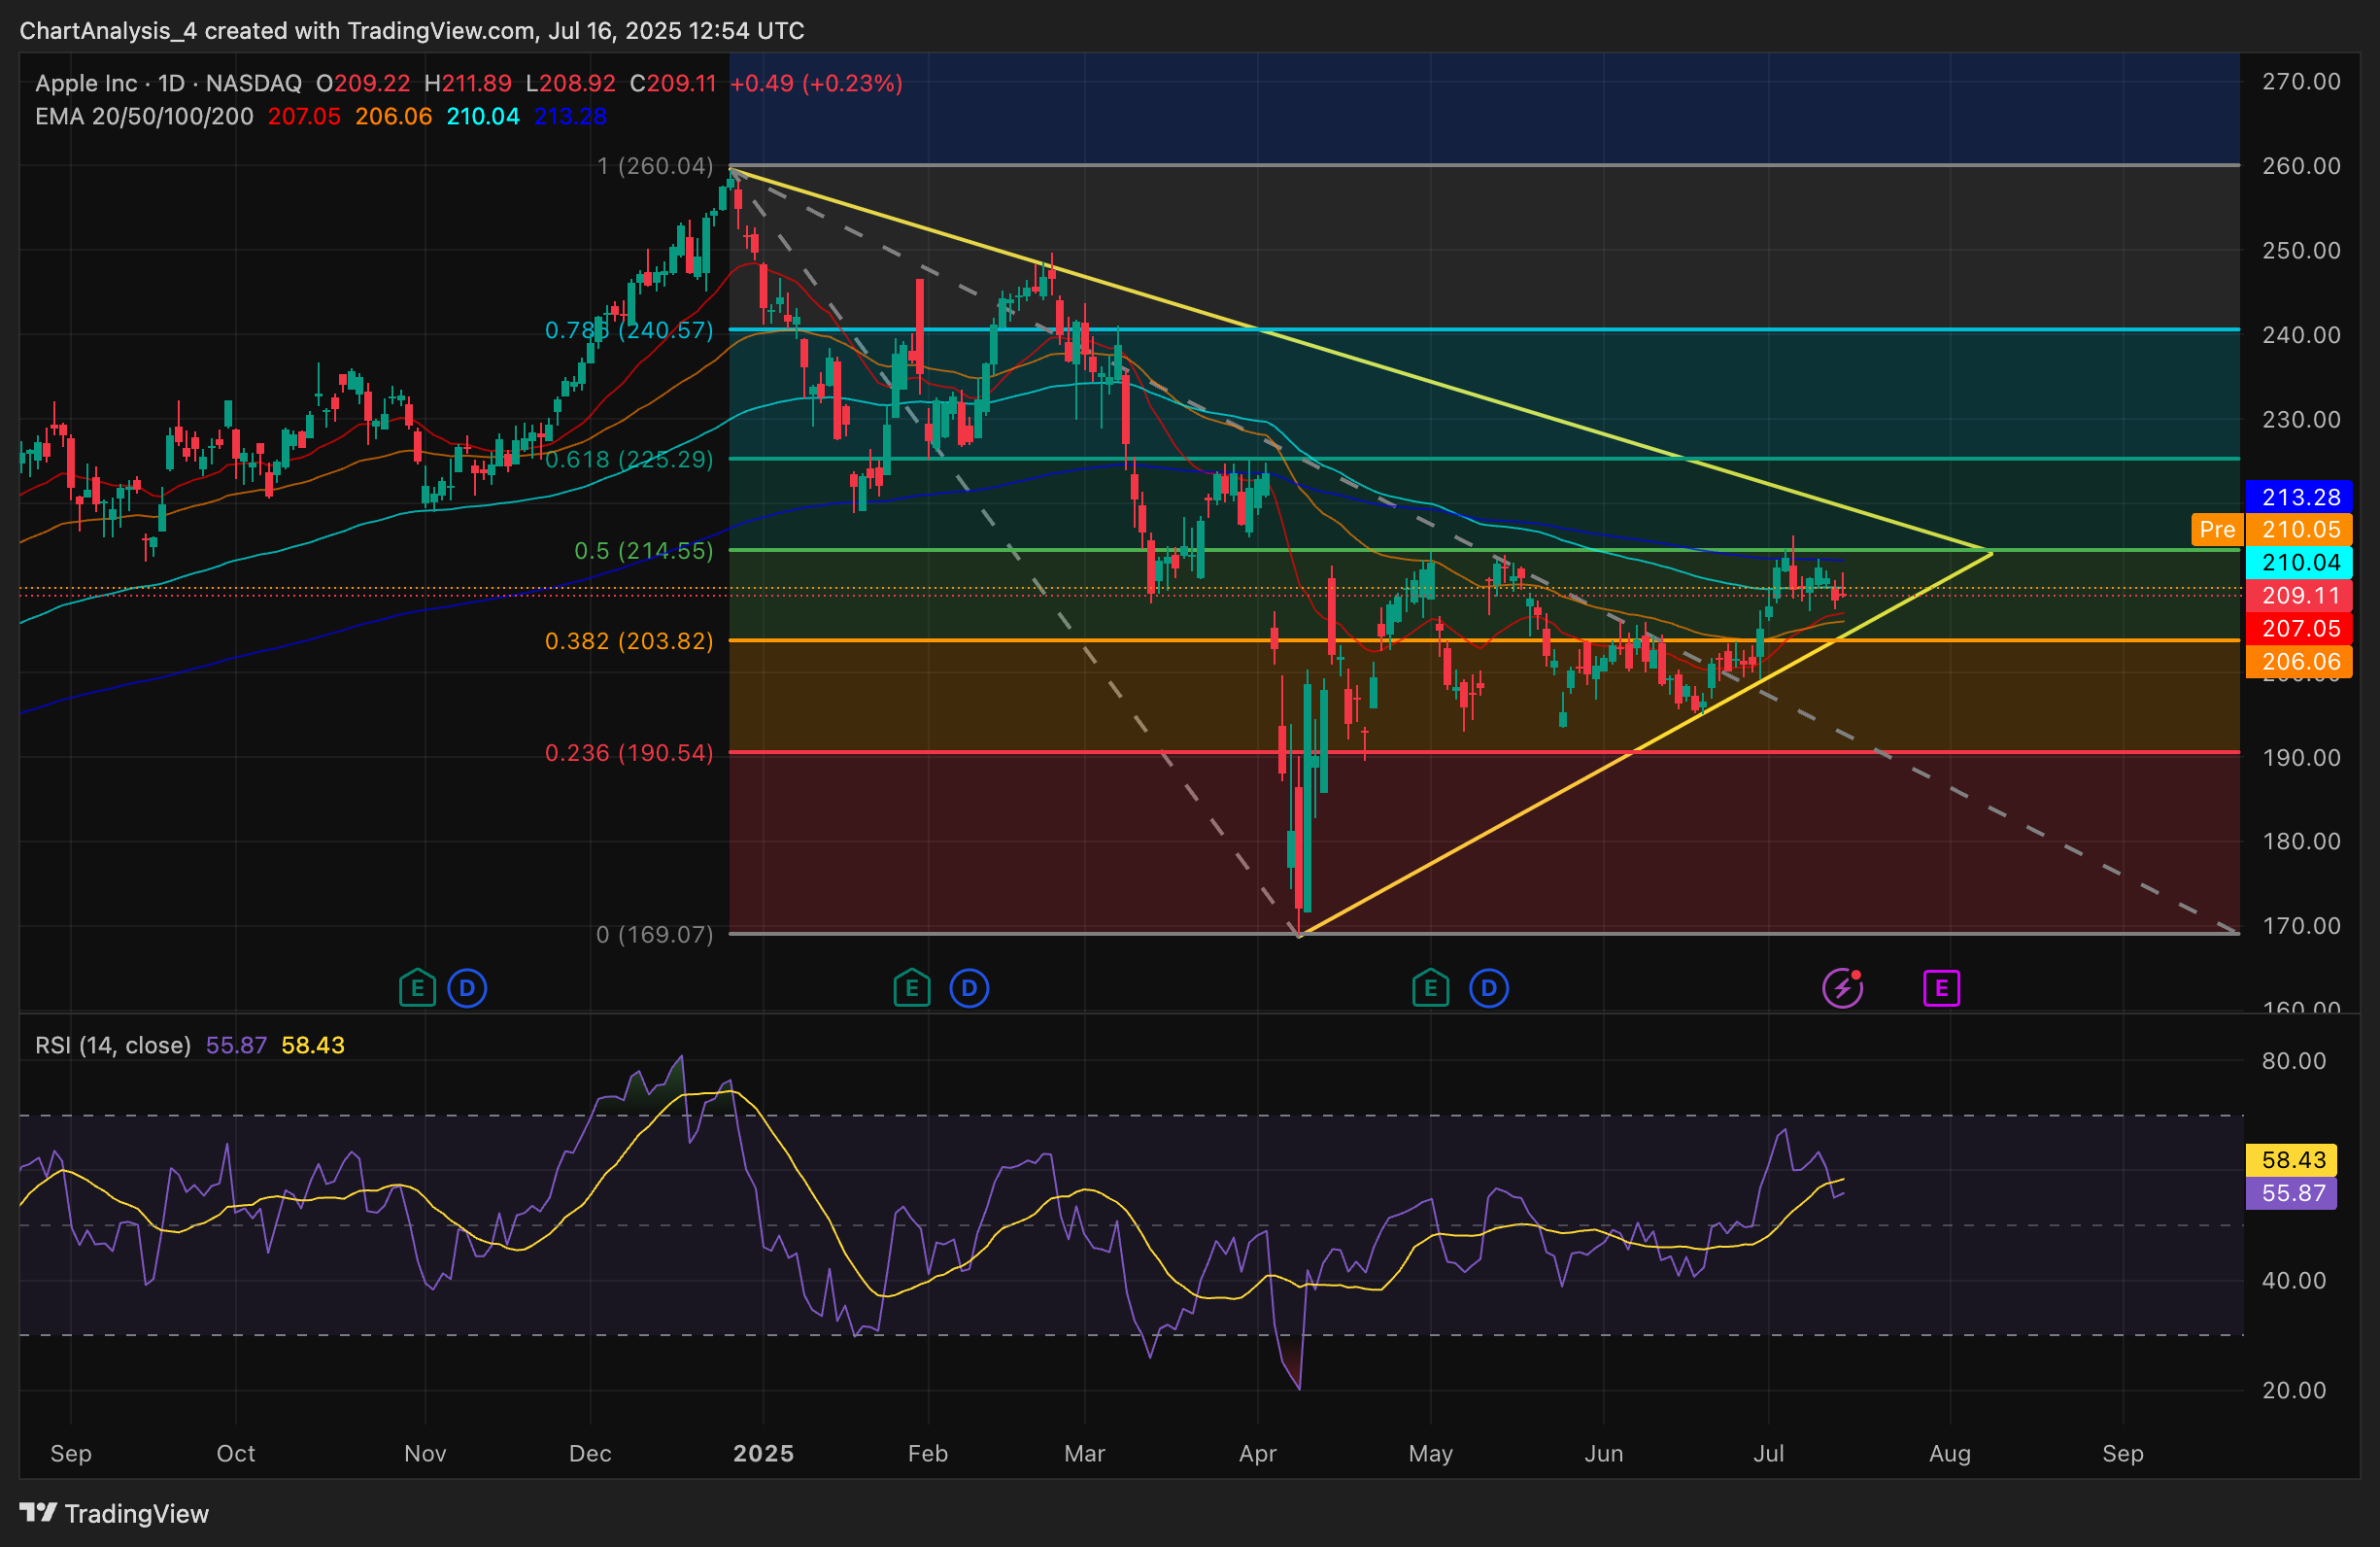This screenshot has width=2380, height=1547.
Task: Click the orange Pre market label
Action: click(2217, 530)
